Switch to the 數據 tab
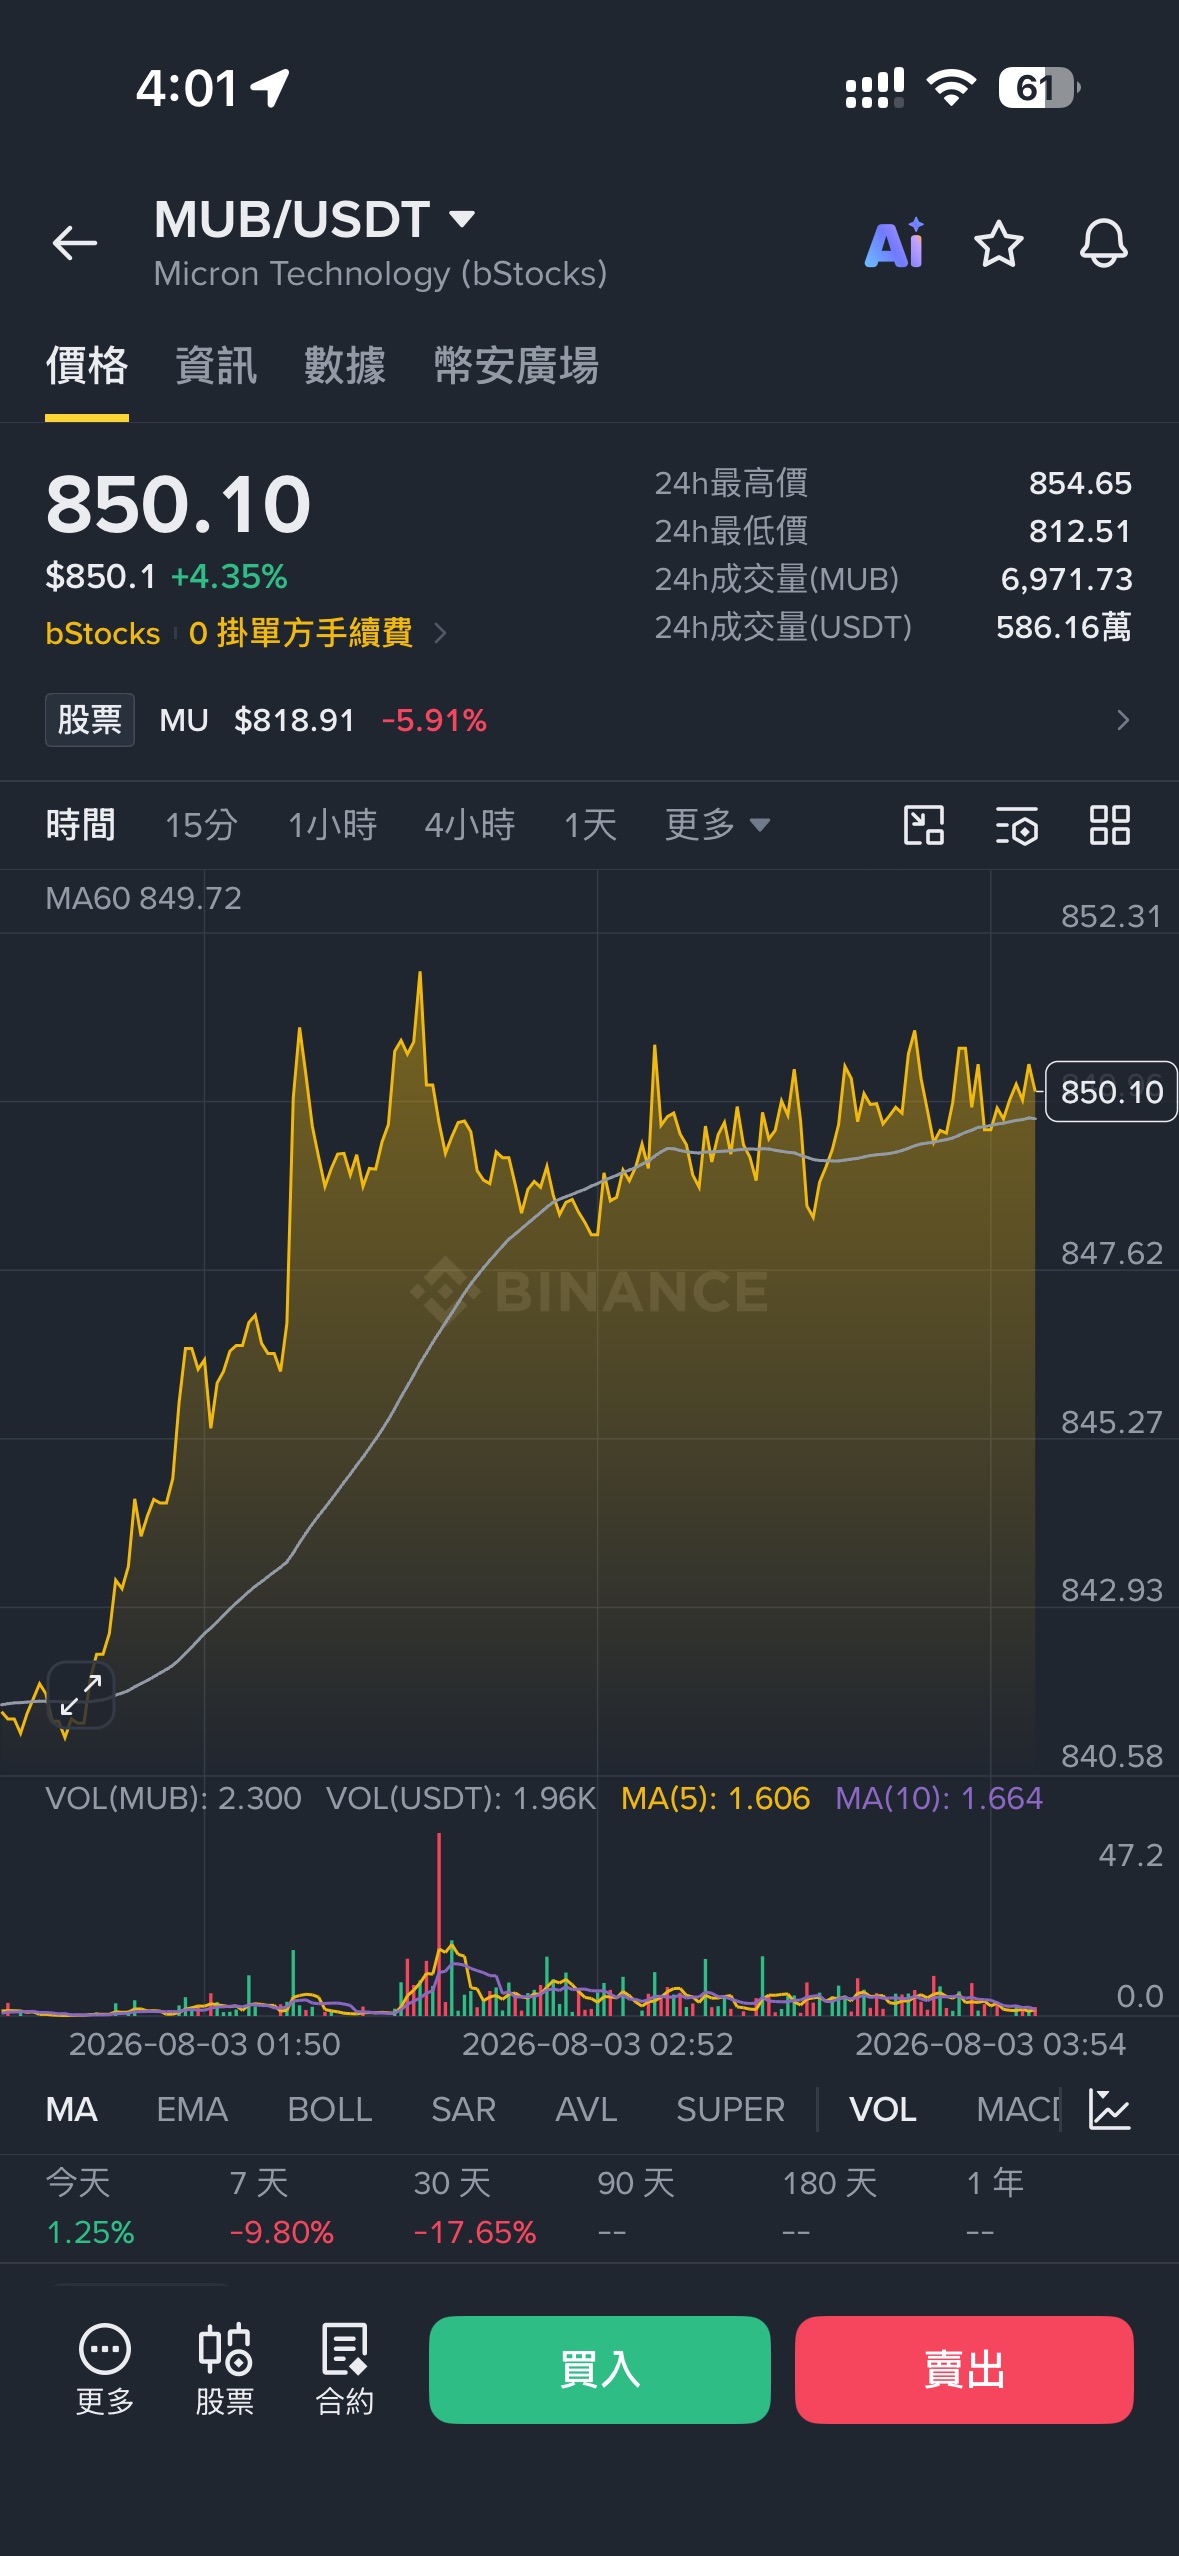Viewport: 1179px width, 2556px height. tap(345, 366)
